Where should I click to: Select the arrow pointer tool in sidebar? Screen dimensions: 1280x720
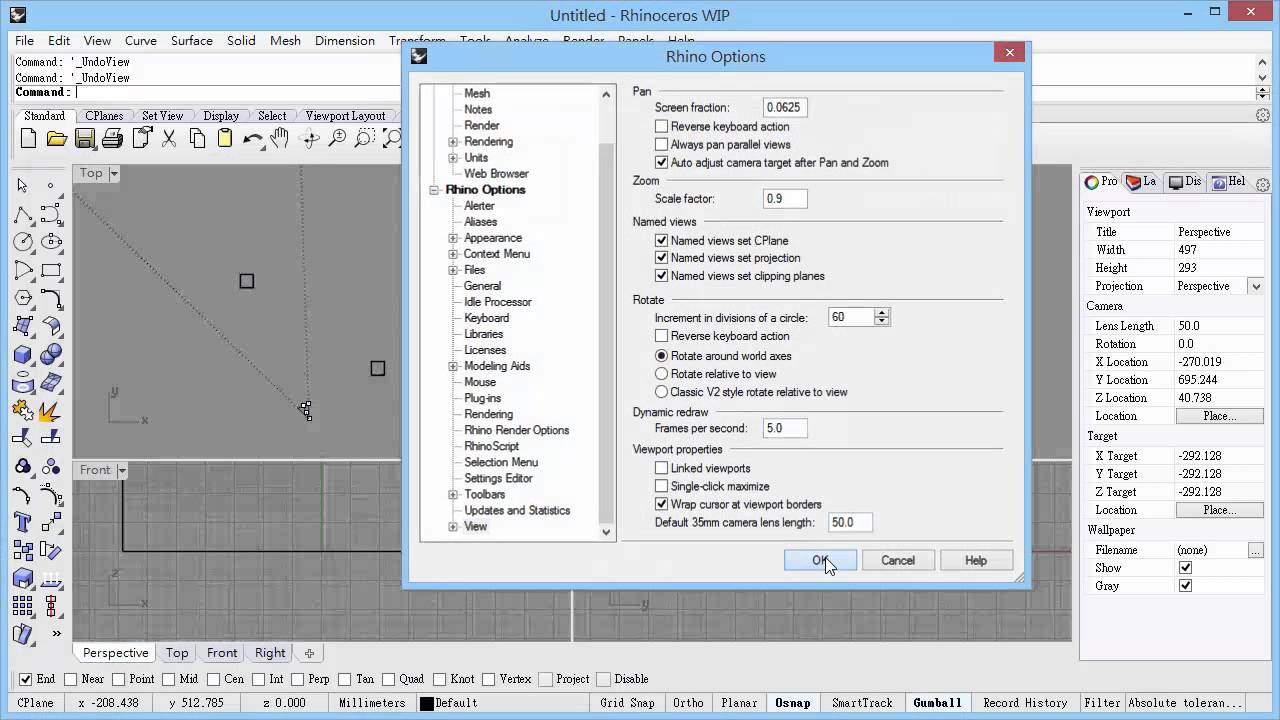pyautogui.click(x=22, y=185)
